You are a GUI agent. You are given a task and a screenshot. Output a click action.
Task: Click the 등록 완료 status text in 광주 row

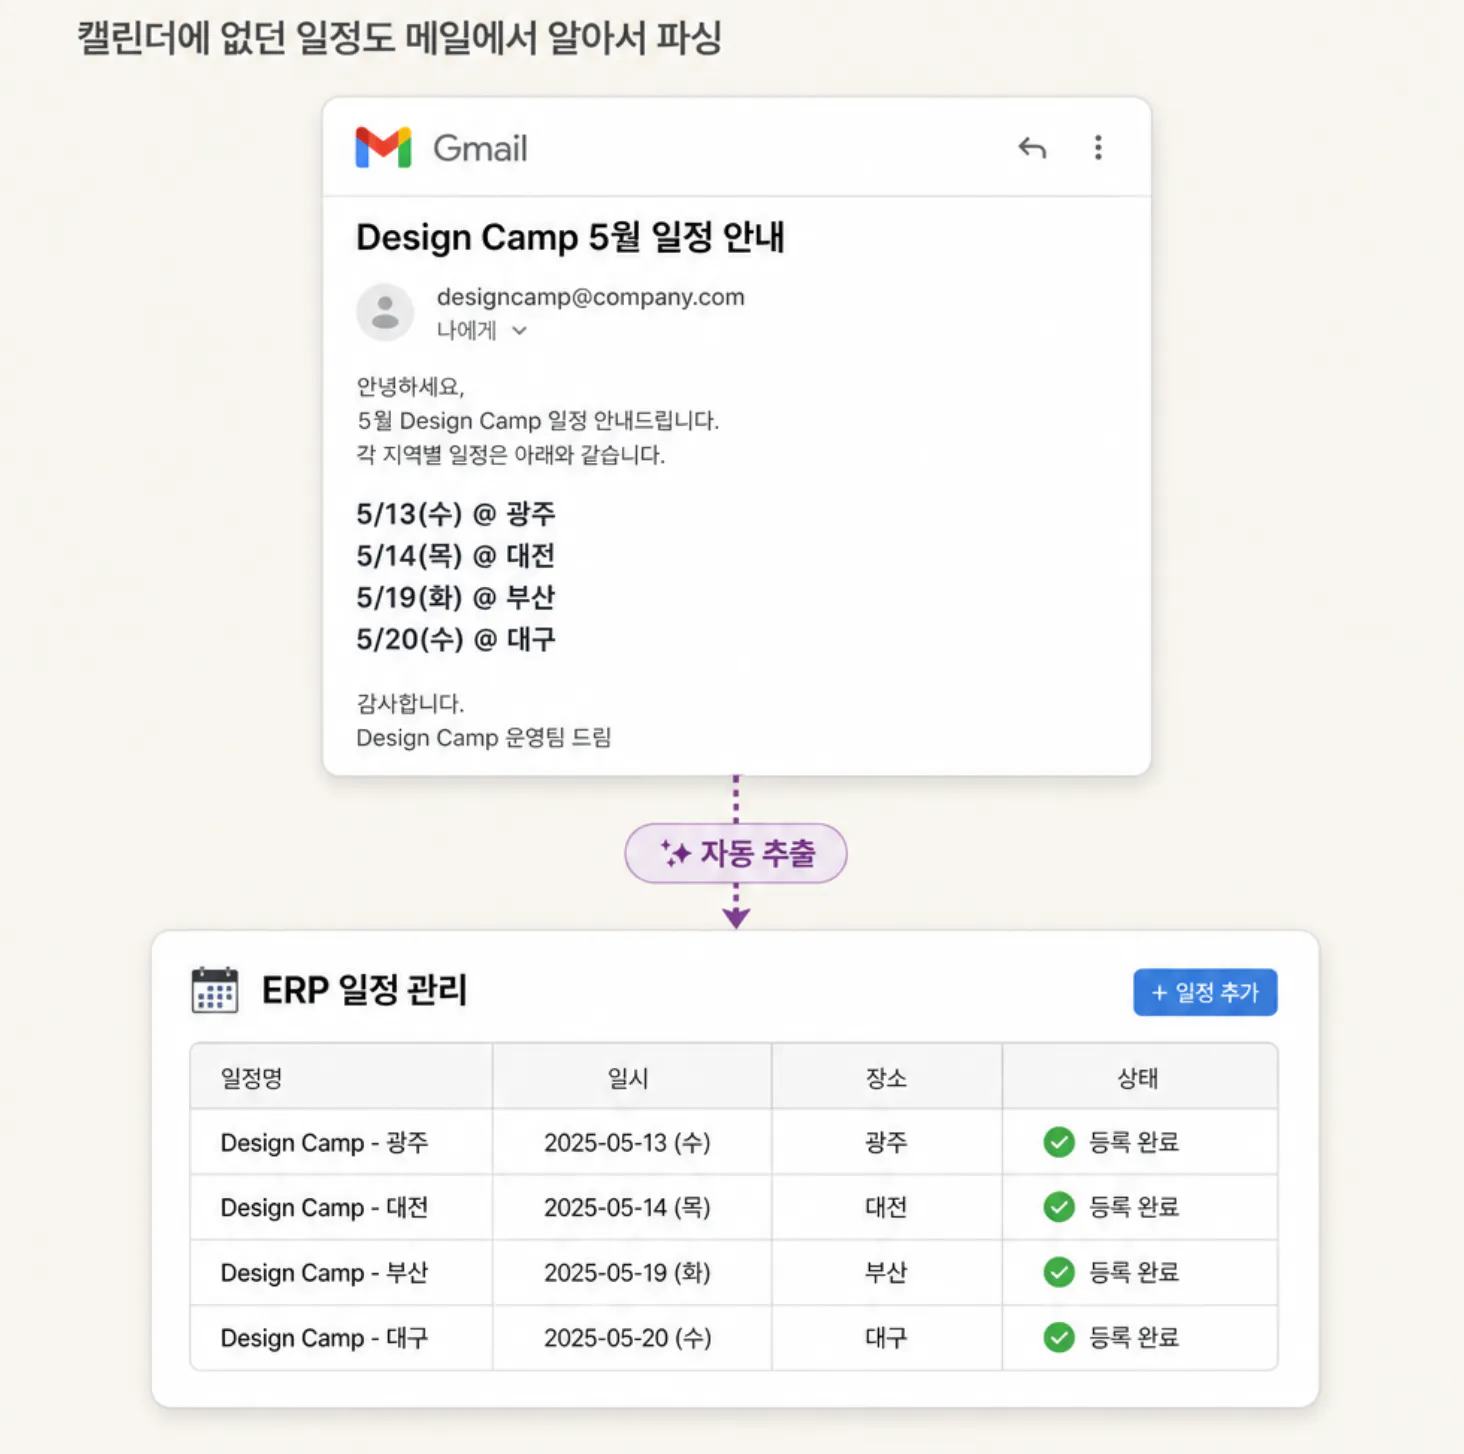(1134, 1142)
